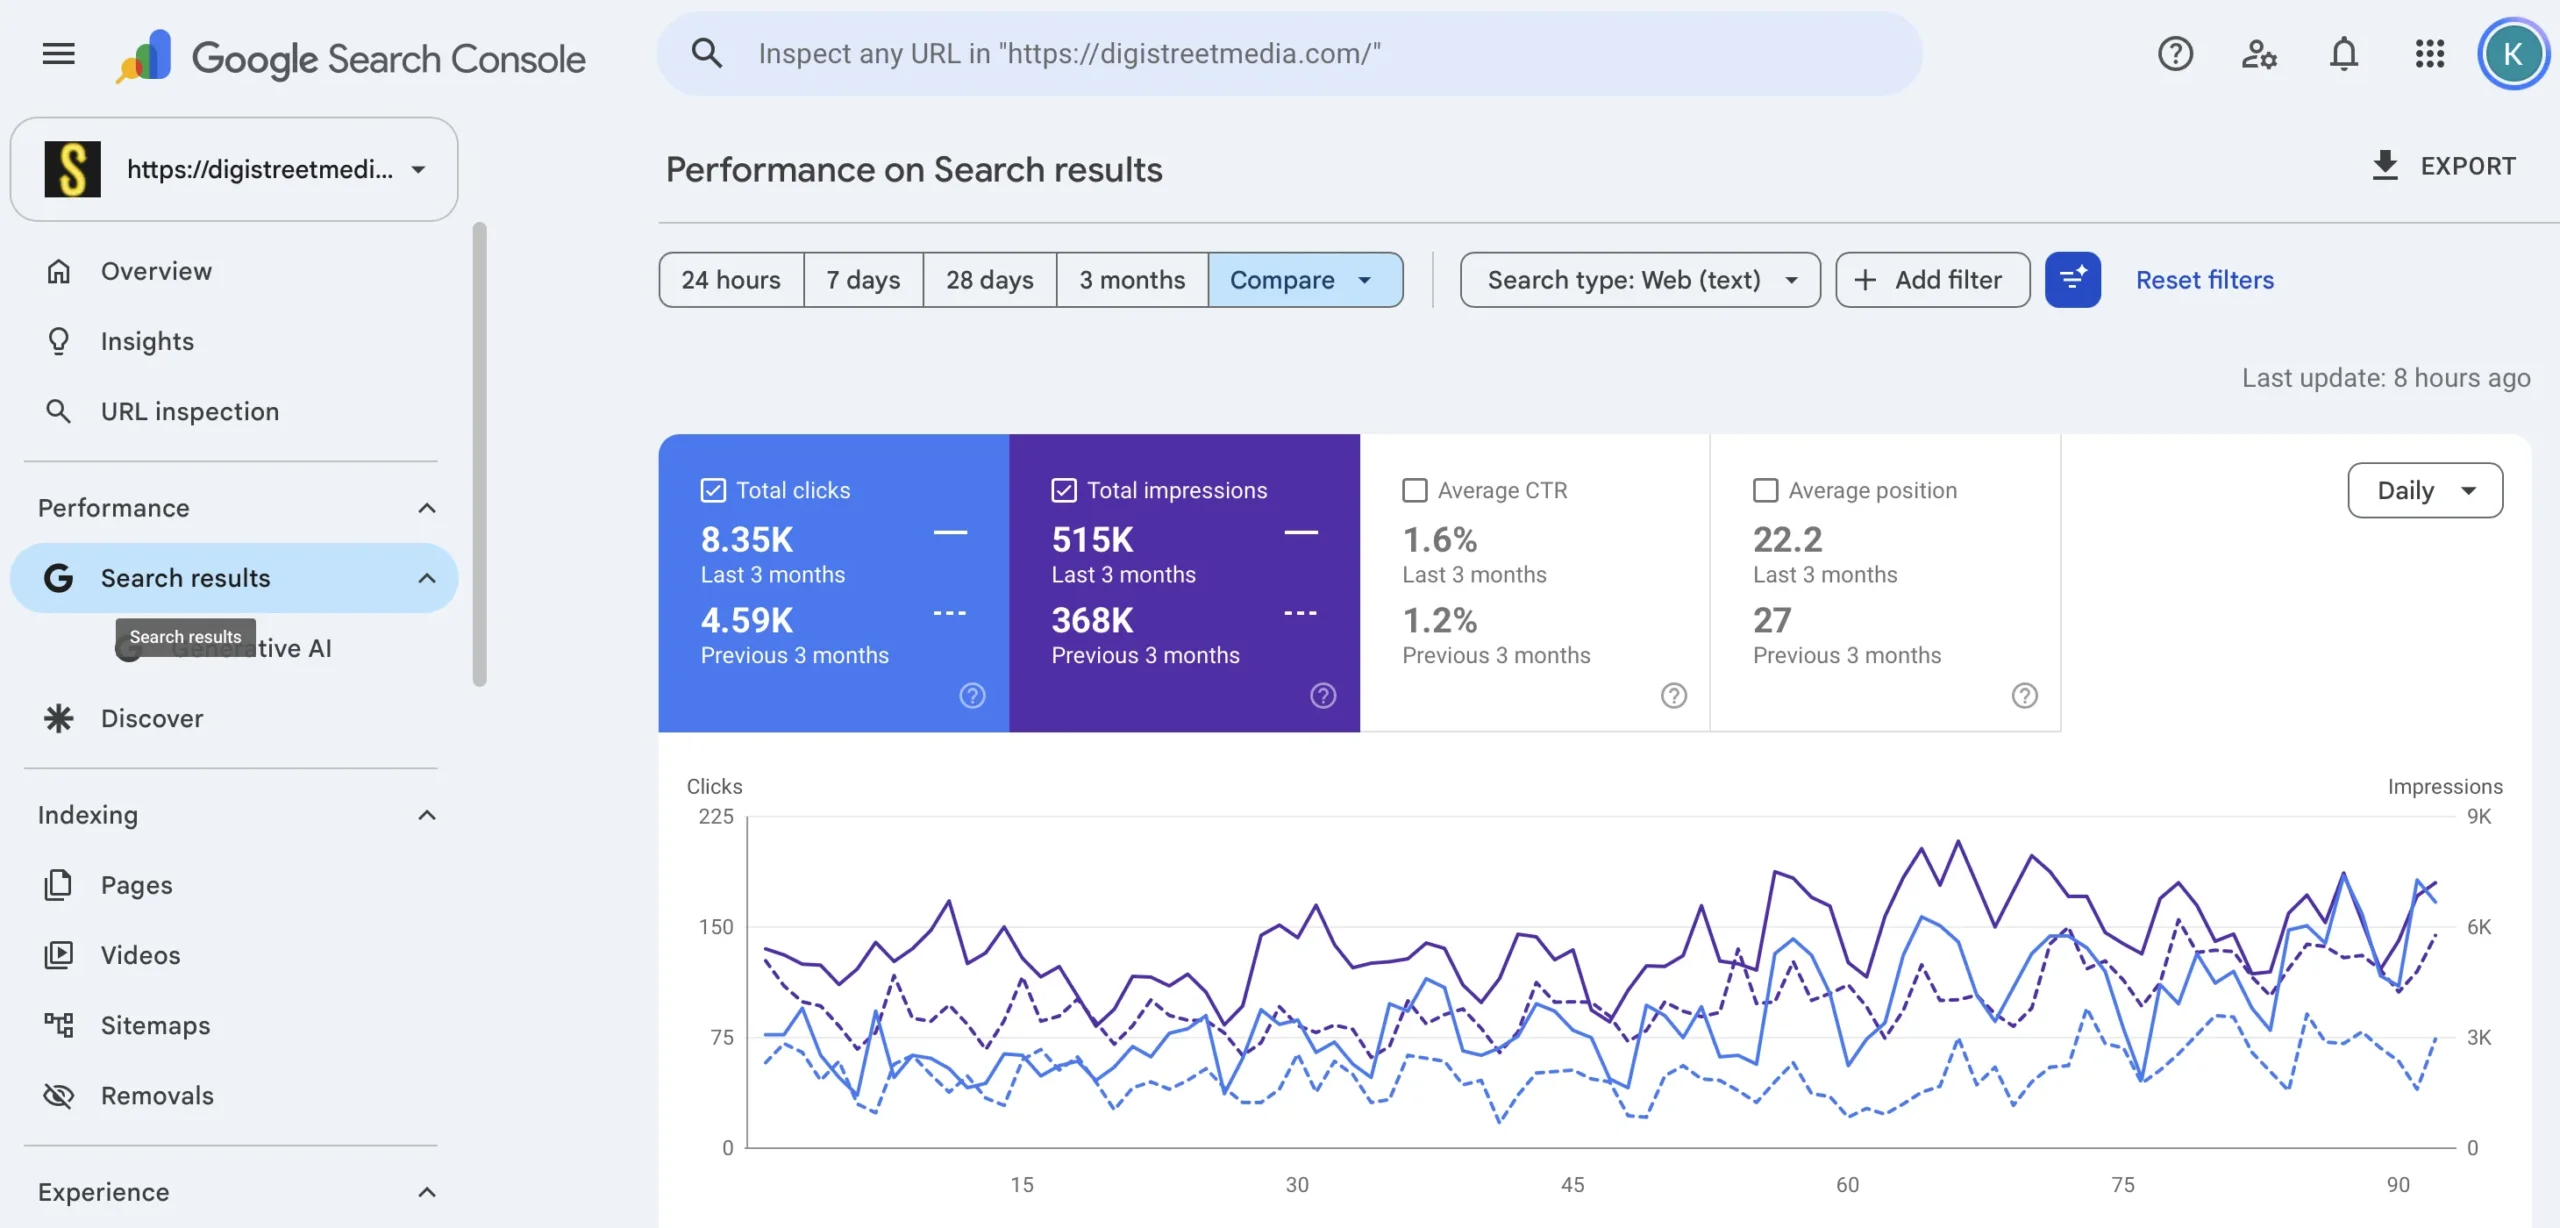Uncheck the Total clicks checkbox
The width and height of the screenshot is (2560, 1228).
(x=713, y=490)
